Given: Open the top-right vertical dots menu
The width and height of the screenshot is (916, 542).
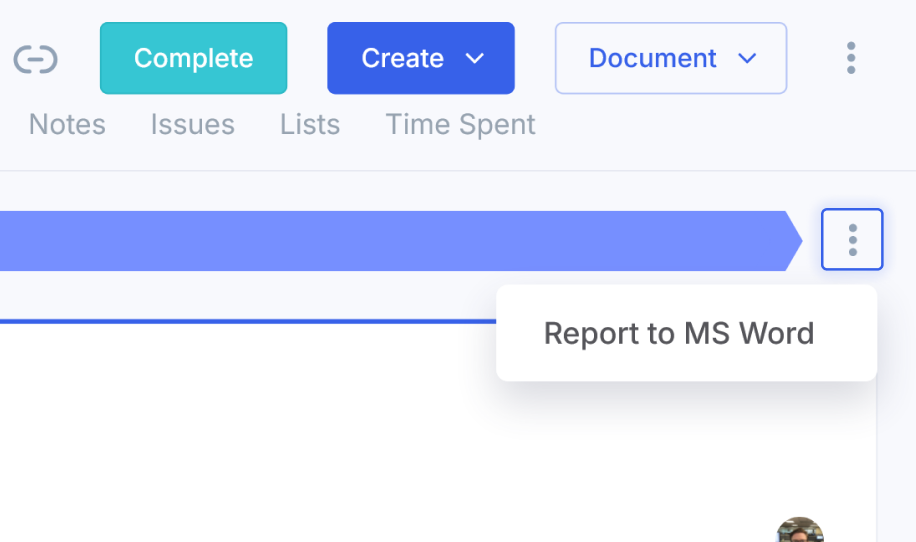Looking at the screenshot, I should (x=851, y=58).
